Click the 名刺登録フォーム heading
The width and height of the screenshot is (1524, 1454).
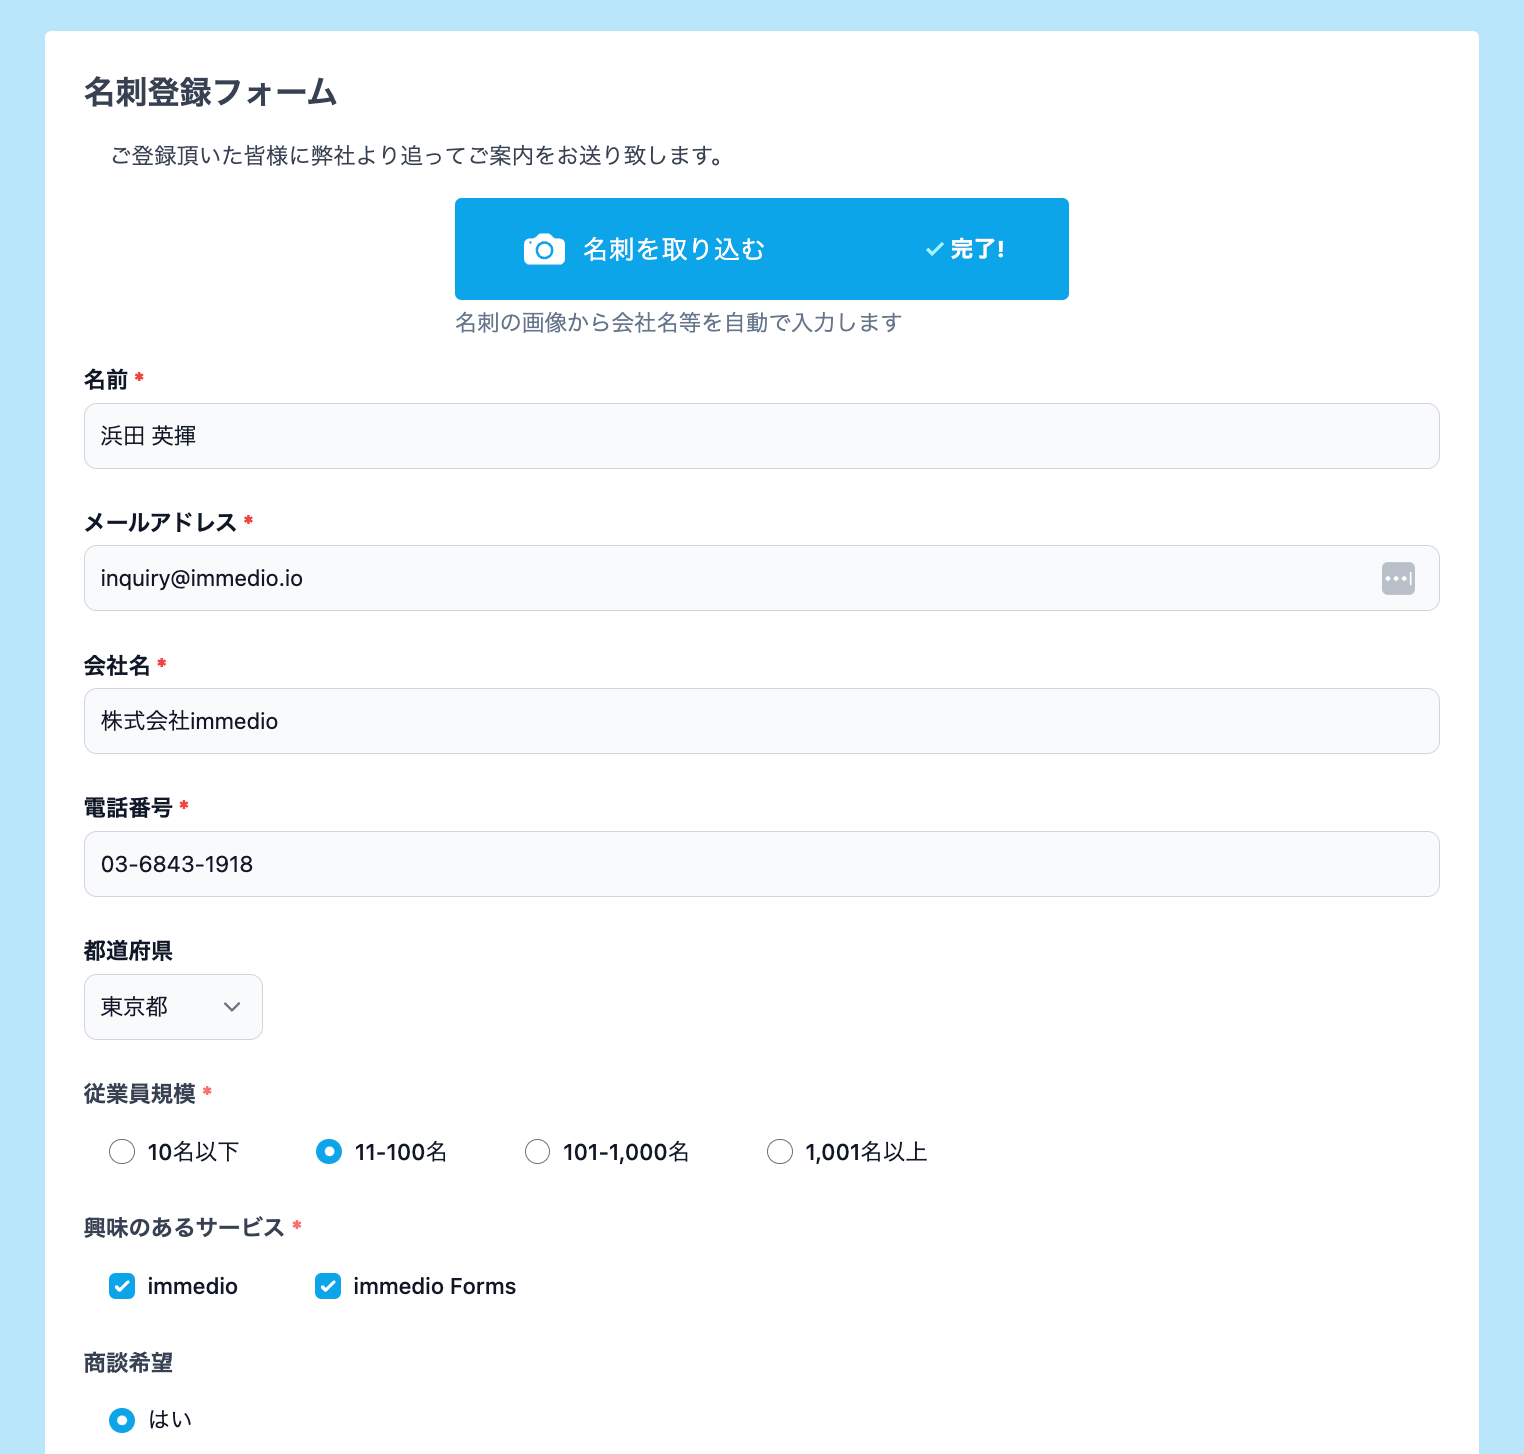point(211,92)
